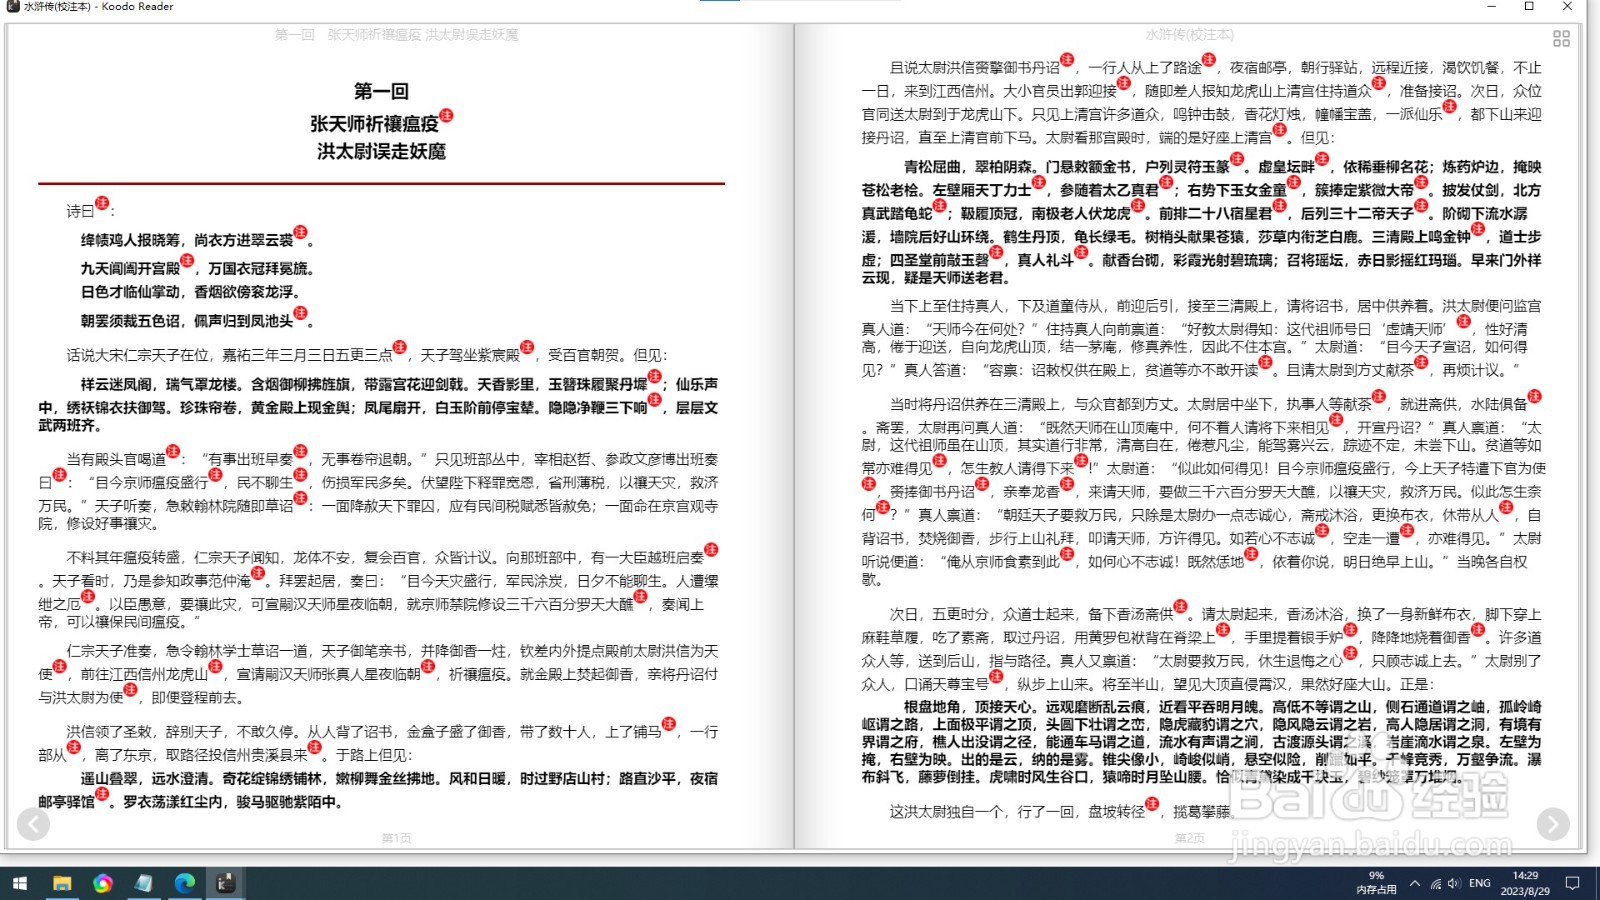This screenshot has height=900, width=1600.
Task: Expand hidden icons in the system tray
Action: (x=1413, y=884)
